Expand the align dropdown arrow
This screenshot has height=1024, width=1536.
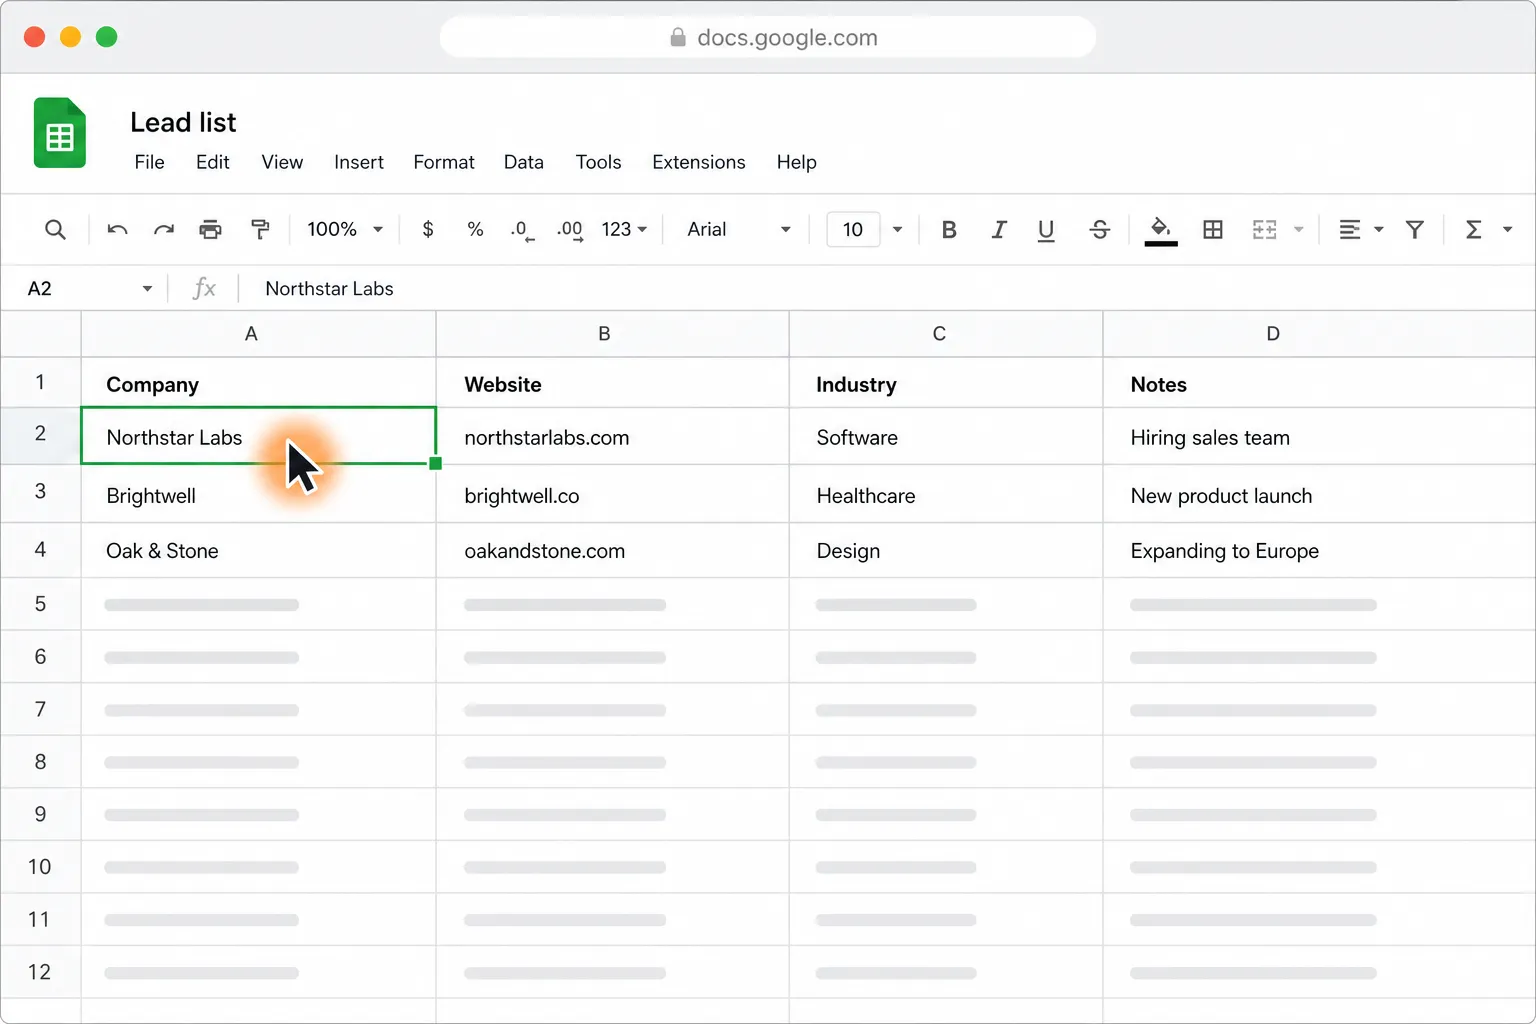click(1379, 230)
